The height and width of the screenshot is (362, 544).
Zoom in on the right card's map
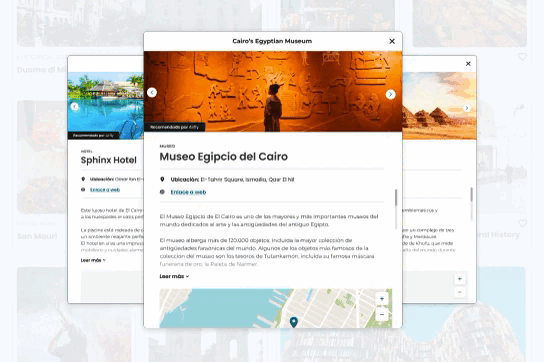coord(460,279)
